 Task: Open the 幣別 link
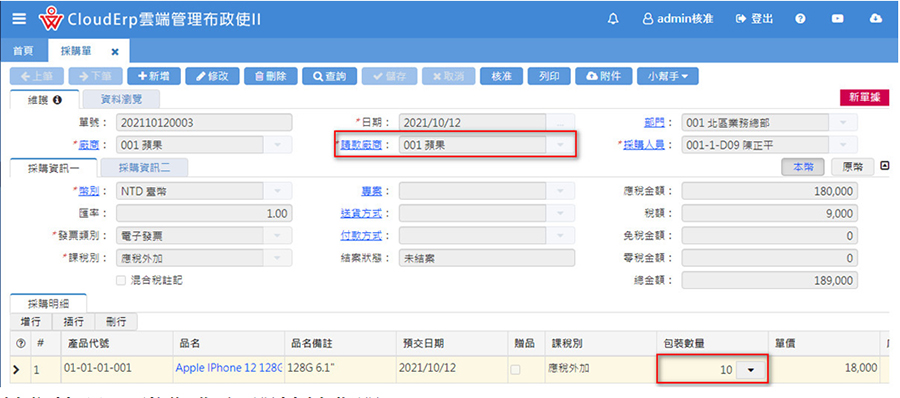click(88, 191)
